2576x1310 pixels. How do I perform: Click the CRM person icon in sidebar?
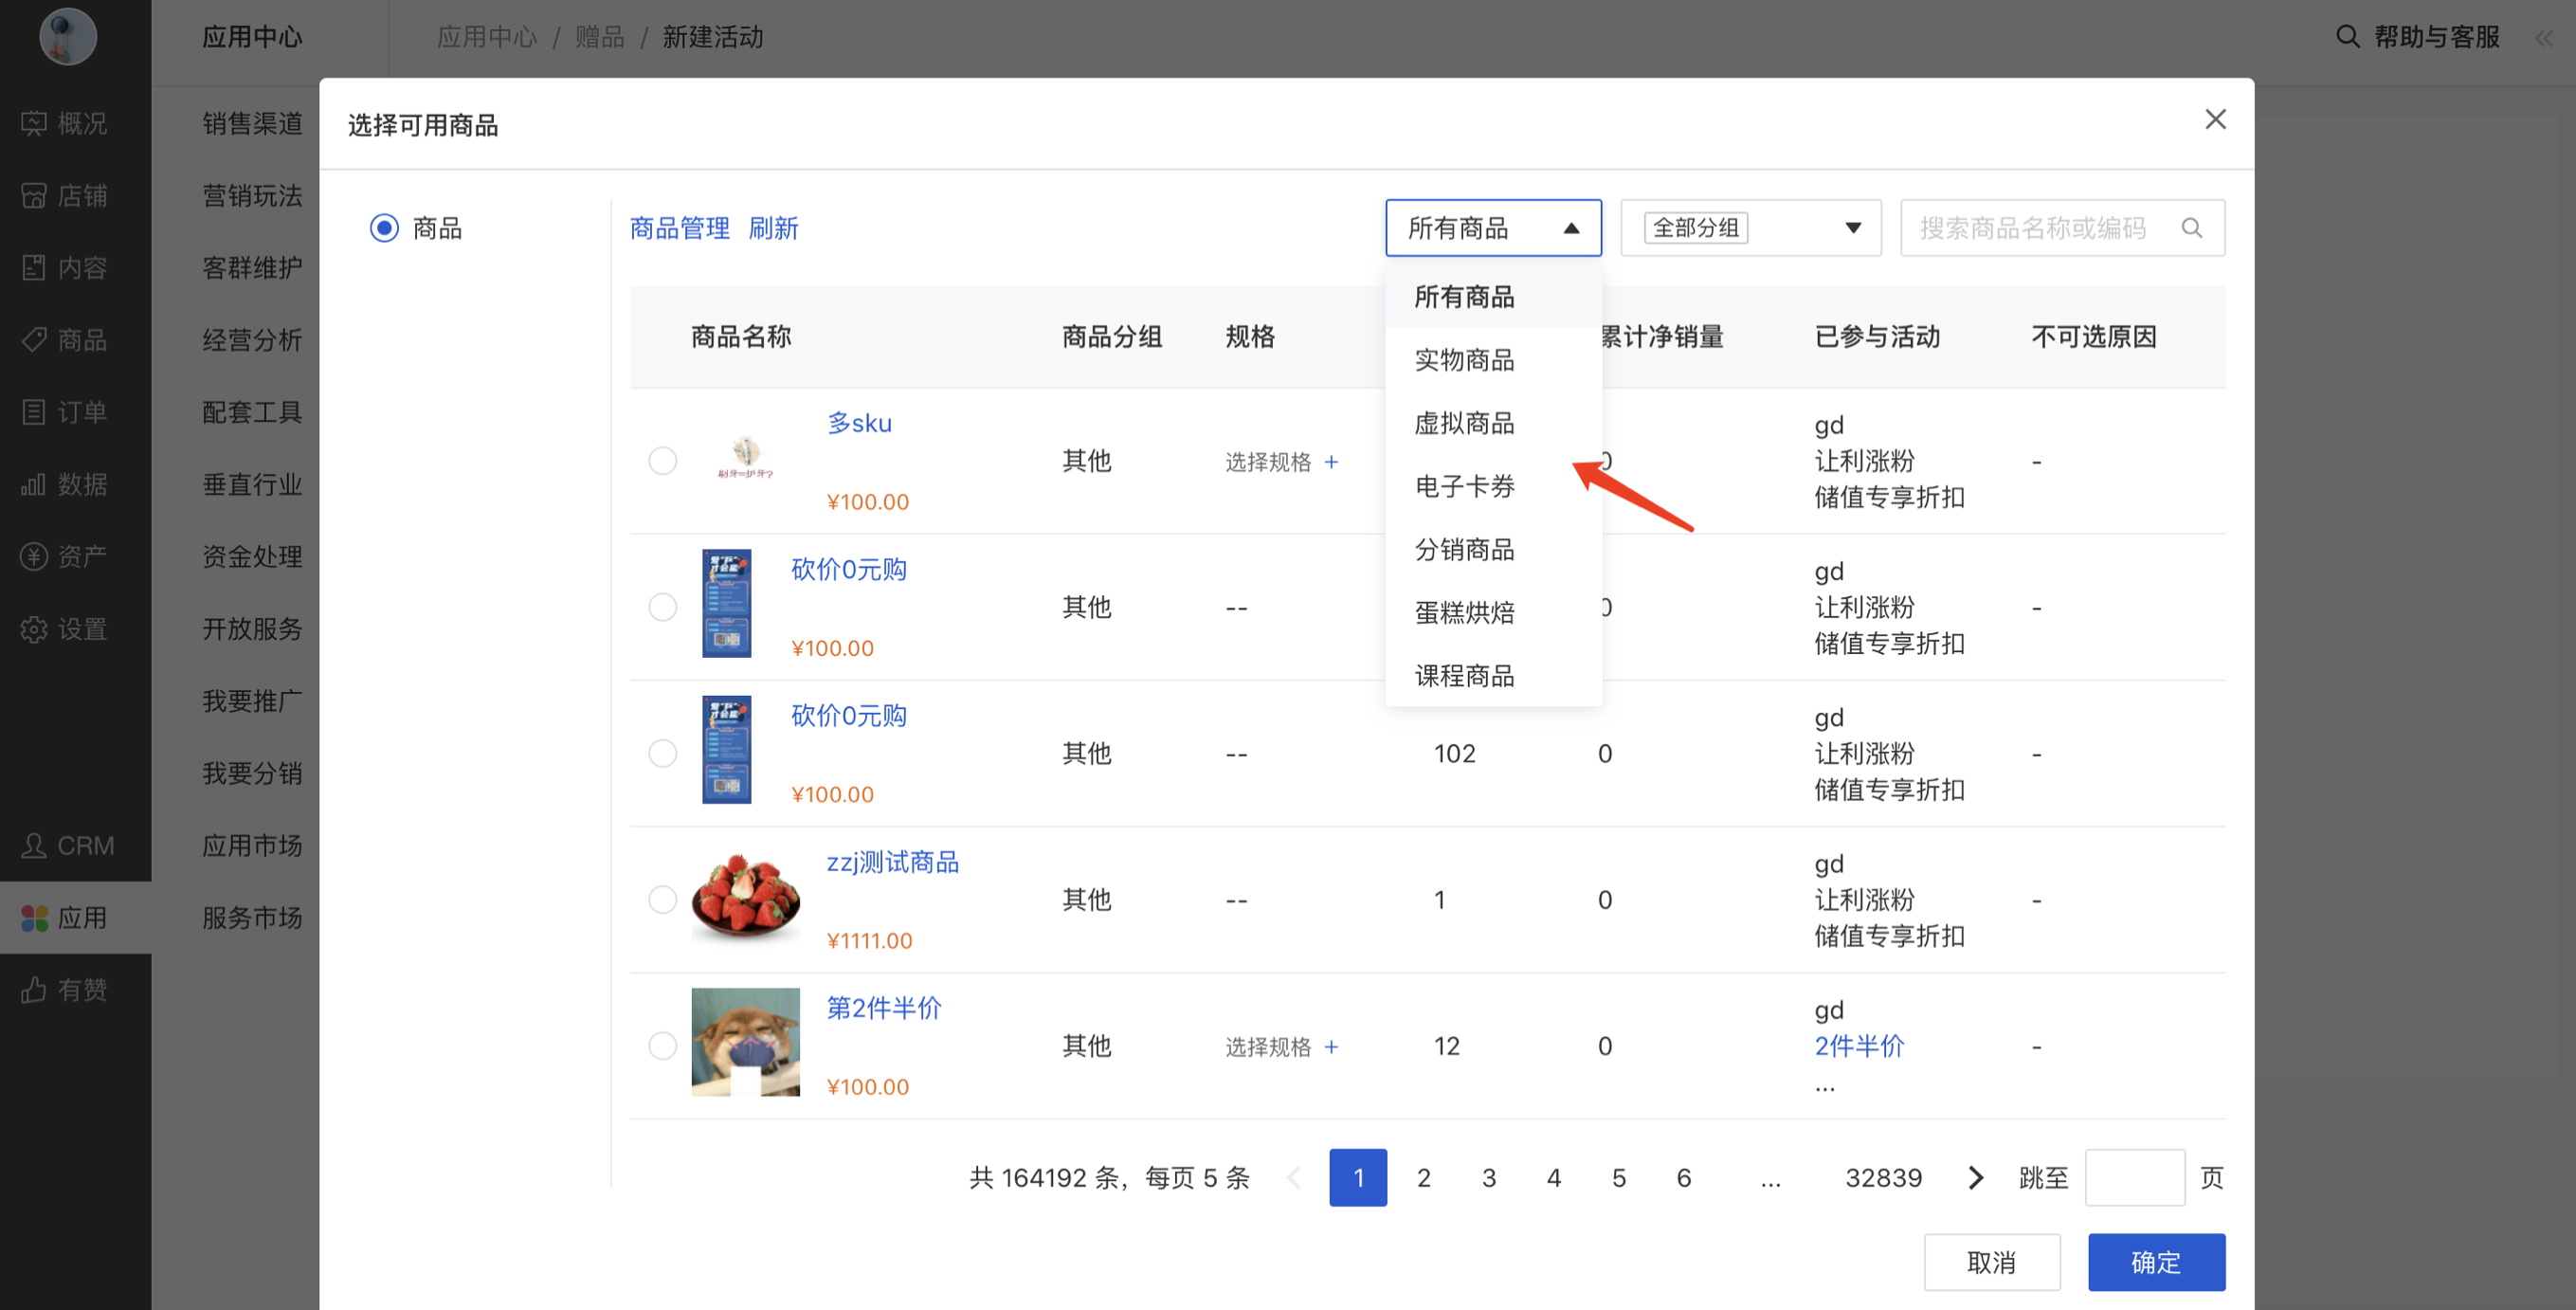[x=34, y=845]
